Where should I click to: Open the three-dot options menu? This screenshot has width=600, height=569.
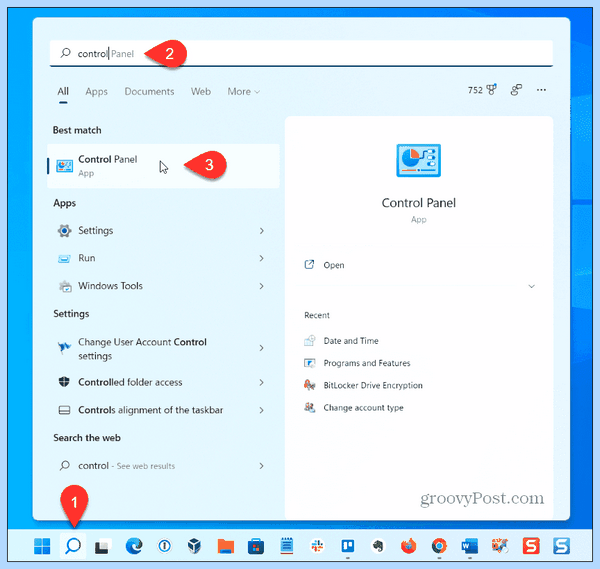tap(541, 90)
